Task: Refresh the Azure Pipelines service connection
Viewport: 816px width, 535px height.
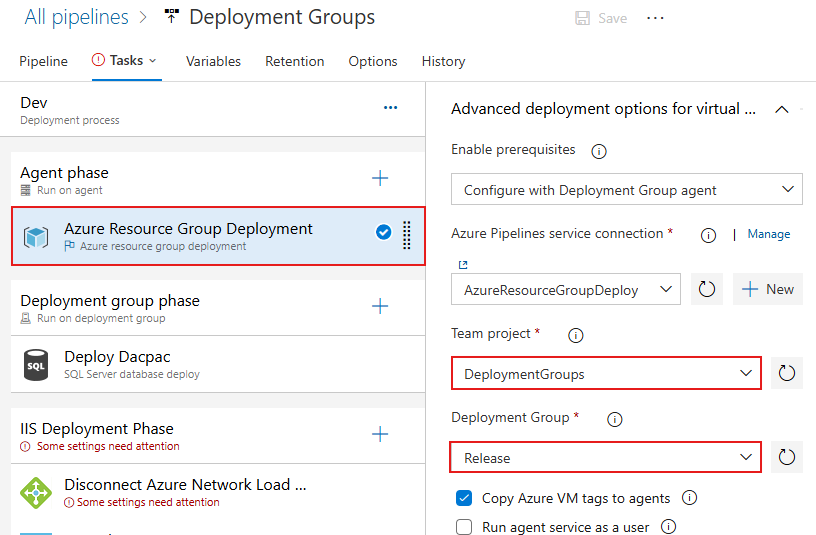Action: [x=707, y=290]
